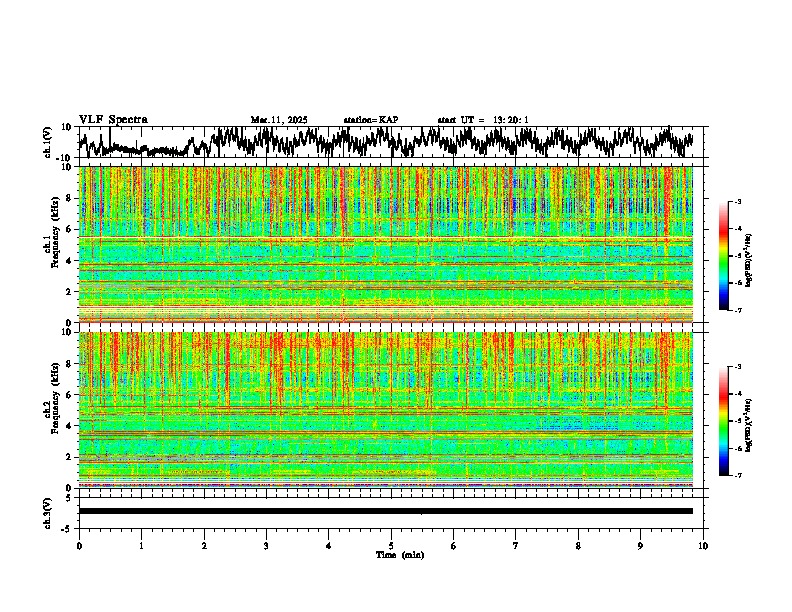
Task: Click the ch.1 color scale bar
Action: pyautogui.click(x=724, y=256)
